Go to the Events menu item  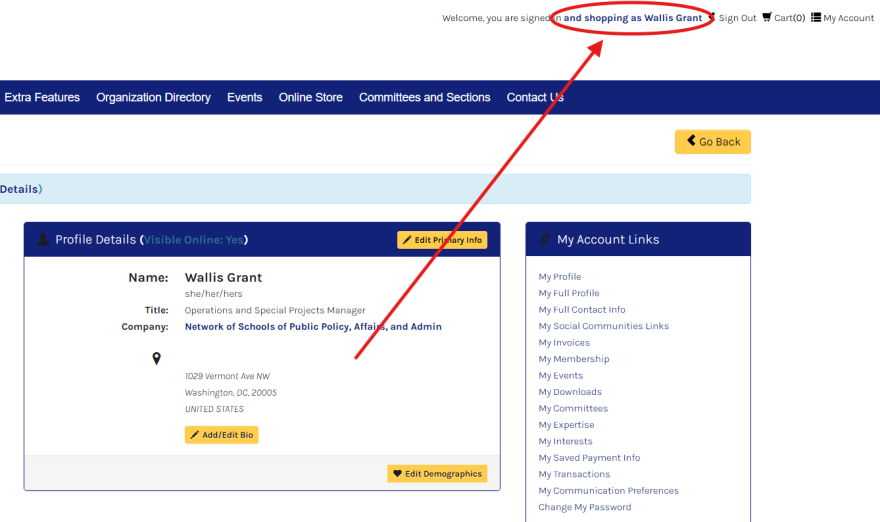244,98
